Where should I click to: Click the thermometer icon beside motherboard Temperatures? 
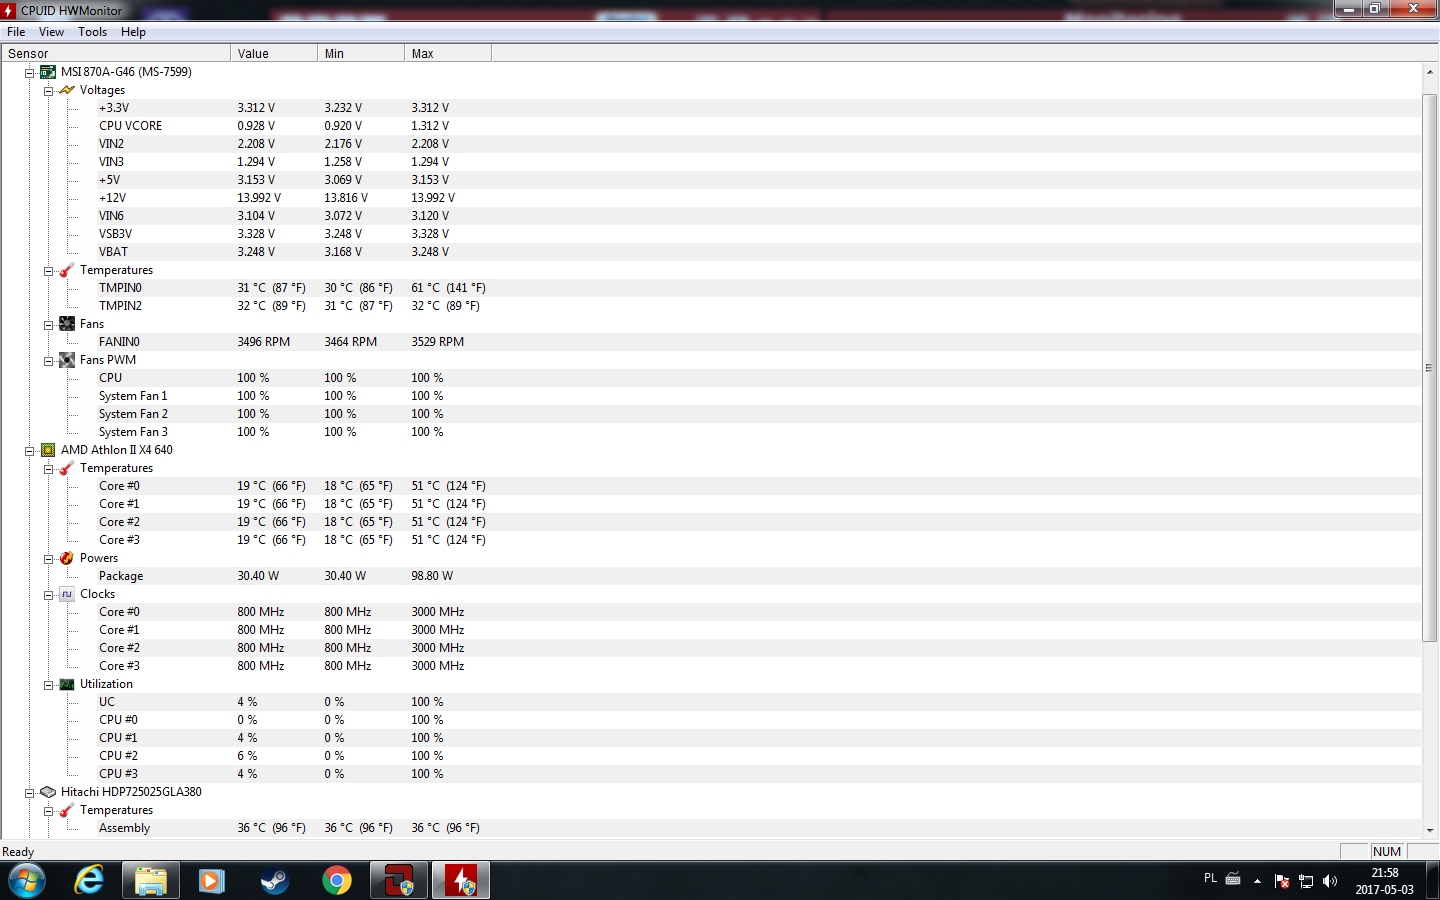67,270
